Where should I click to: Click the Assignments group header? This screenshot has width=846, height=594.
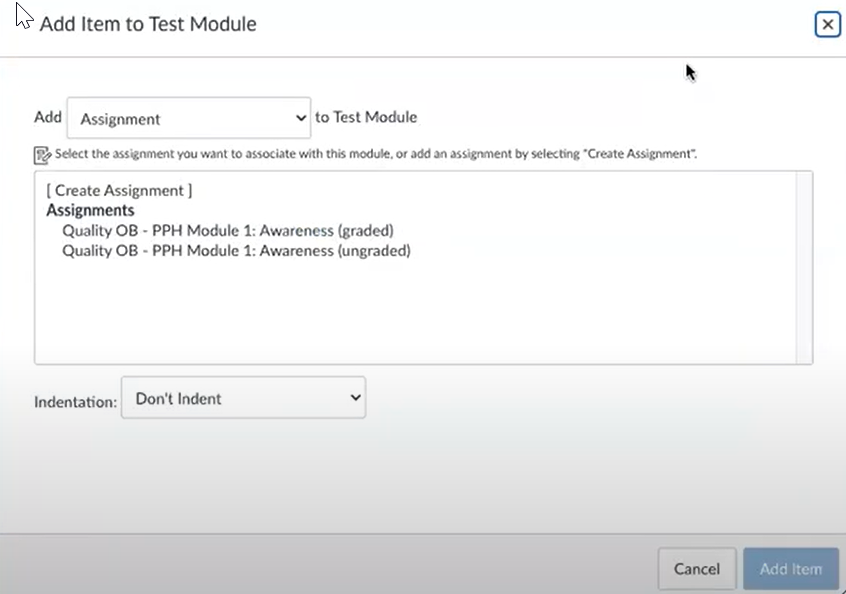pos(90,210)
